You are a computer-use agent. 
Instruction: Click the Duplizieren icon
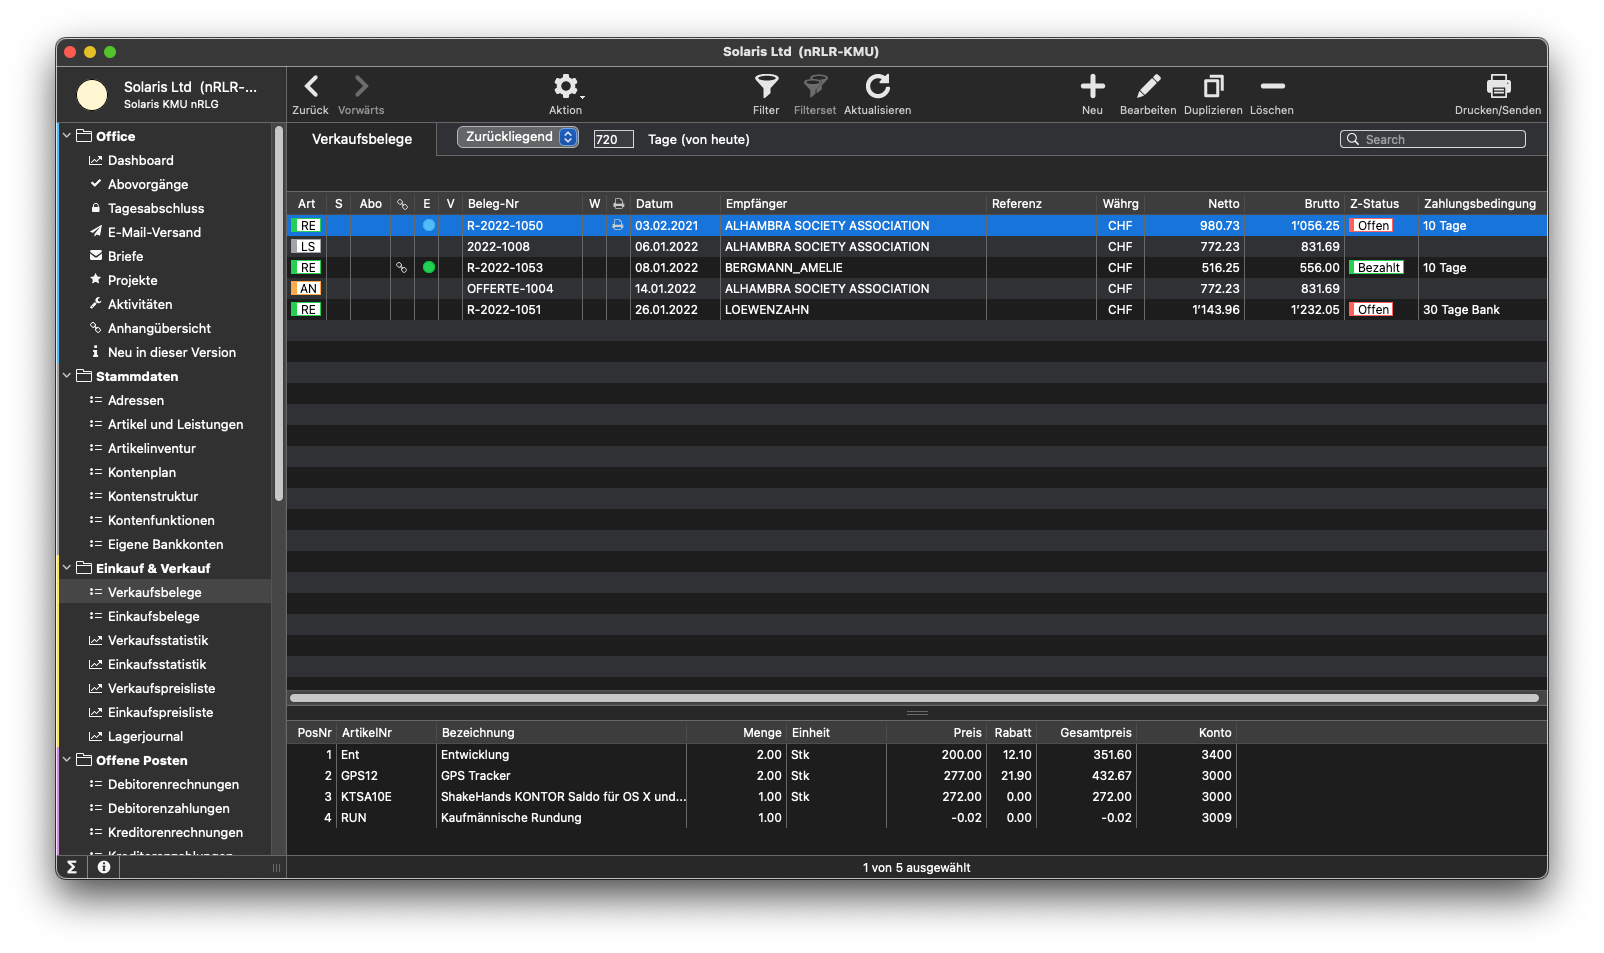pyautogui.click(x=1213, y=87)
